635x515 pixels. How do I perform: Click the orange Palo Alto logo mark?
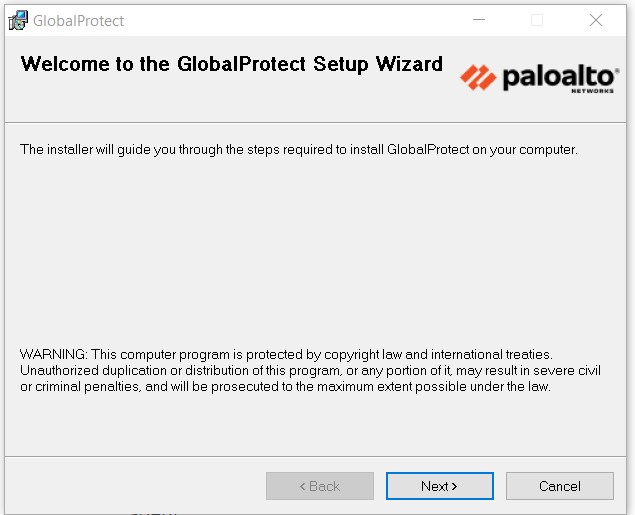click(477, 76)
